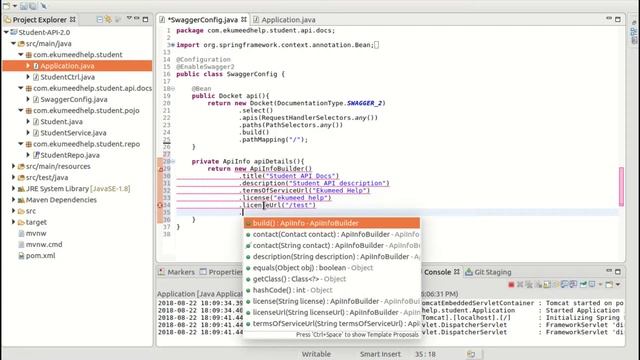Choose licenseUrl(String licenseUrl) from the suggestions
This screenshot has width=640, height=360.
tap(331, 312)
